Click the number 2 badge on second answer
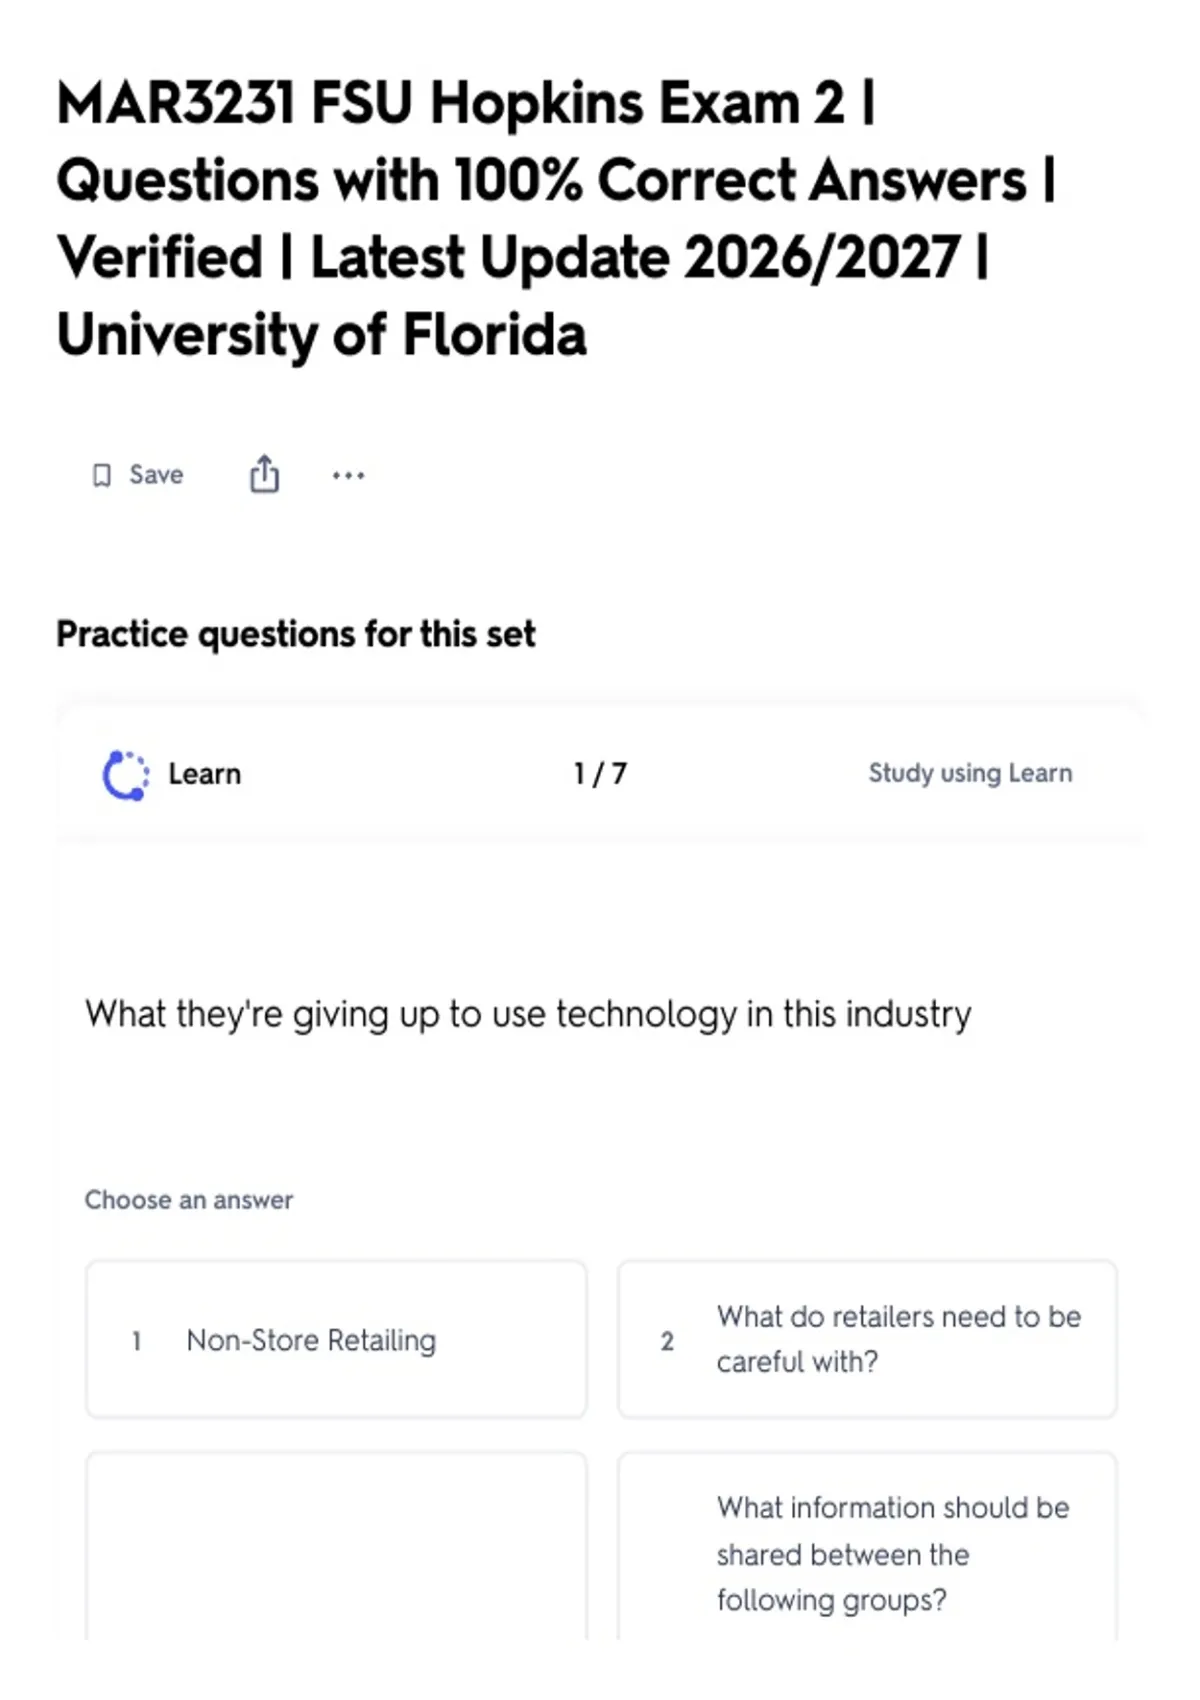1200x1700 pixels. (667, 1341)
